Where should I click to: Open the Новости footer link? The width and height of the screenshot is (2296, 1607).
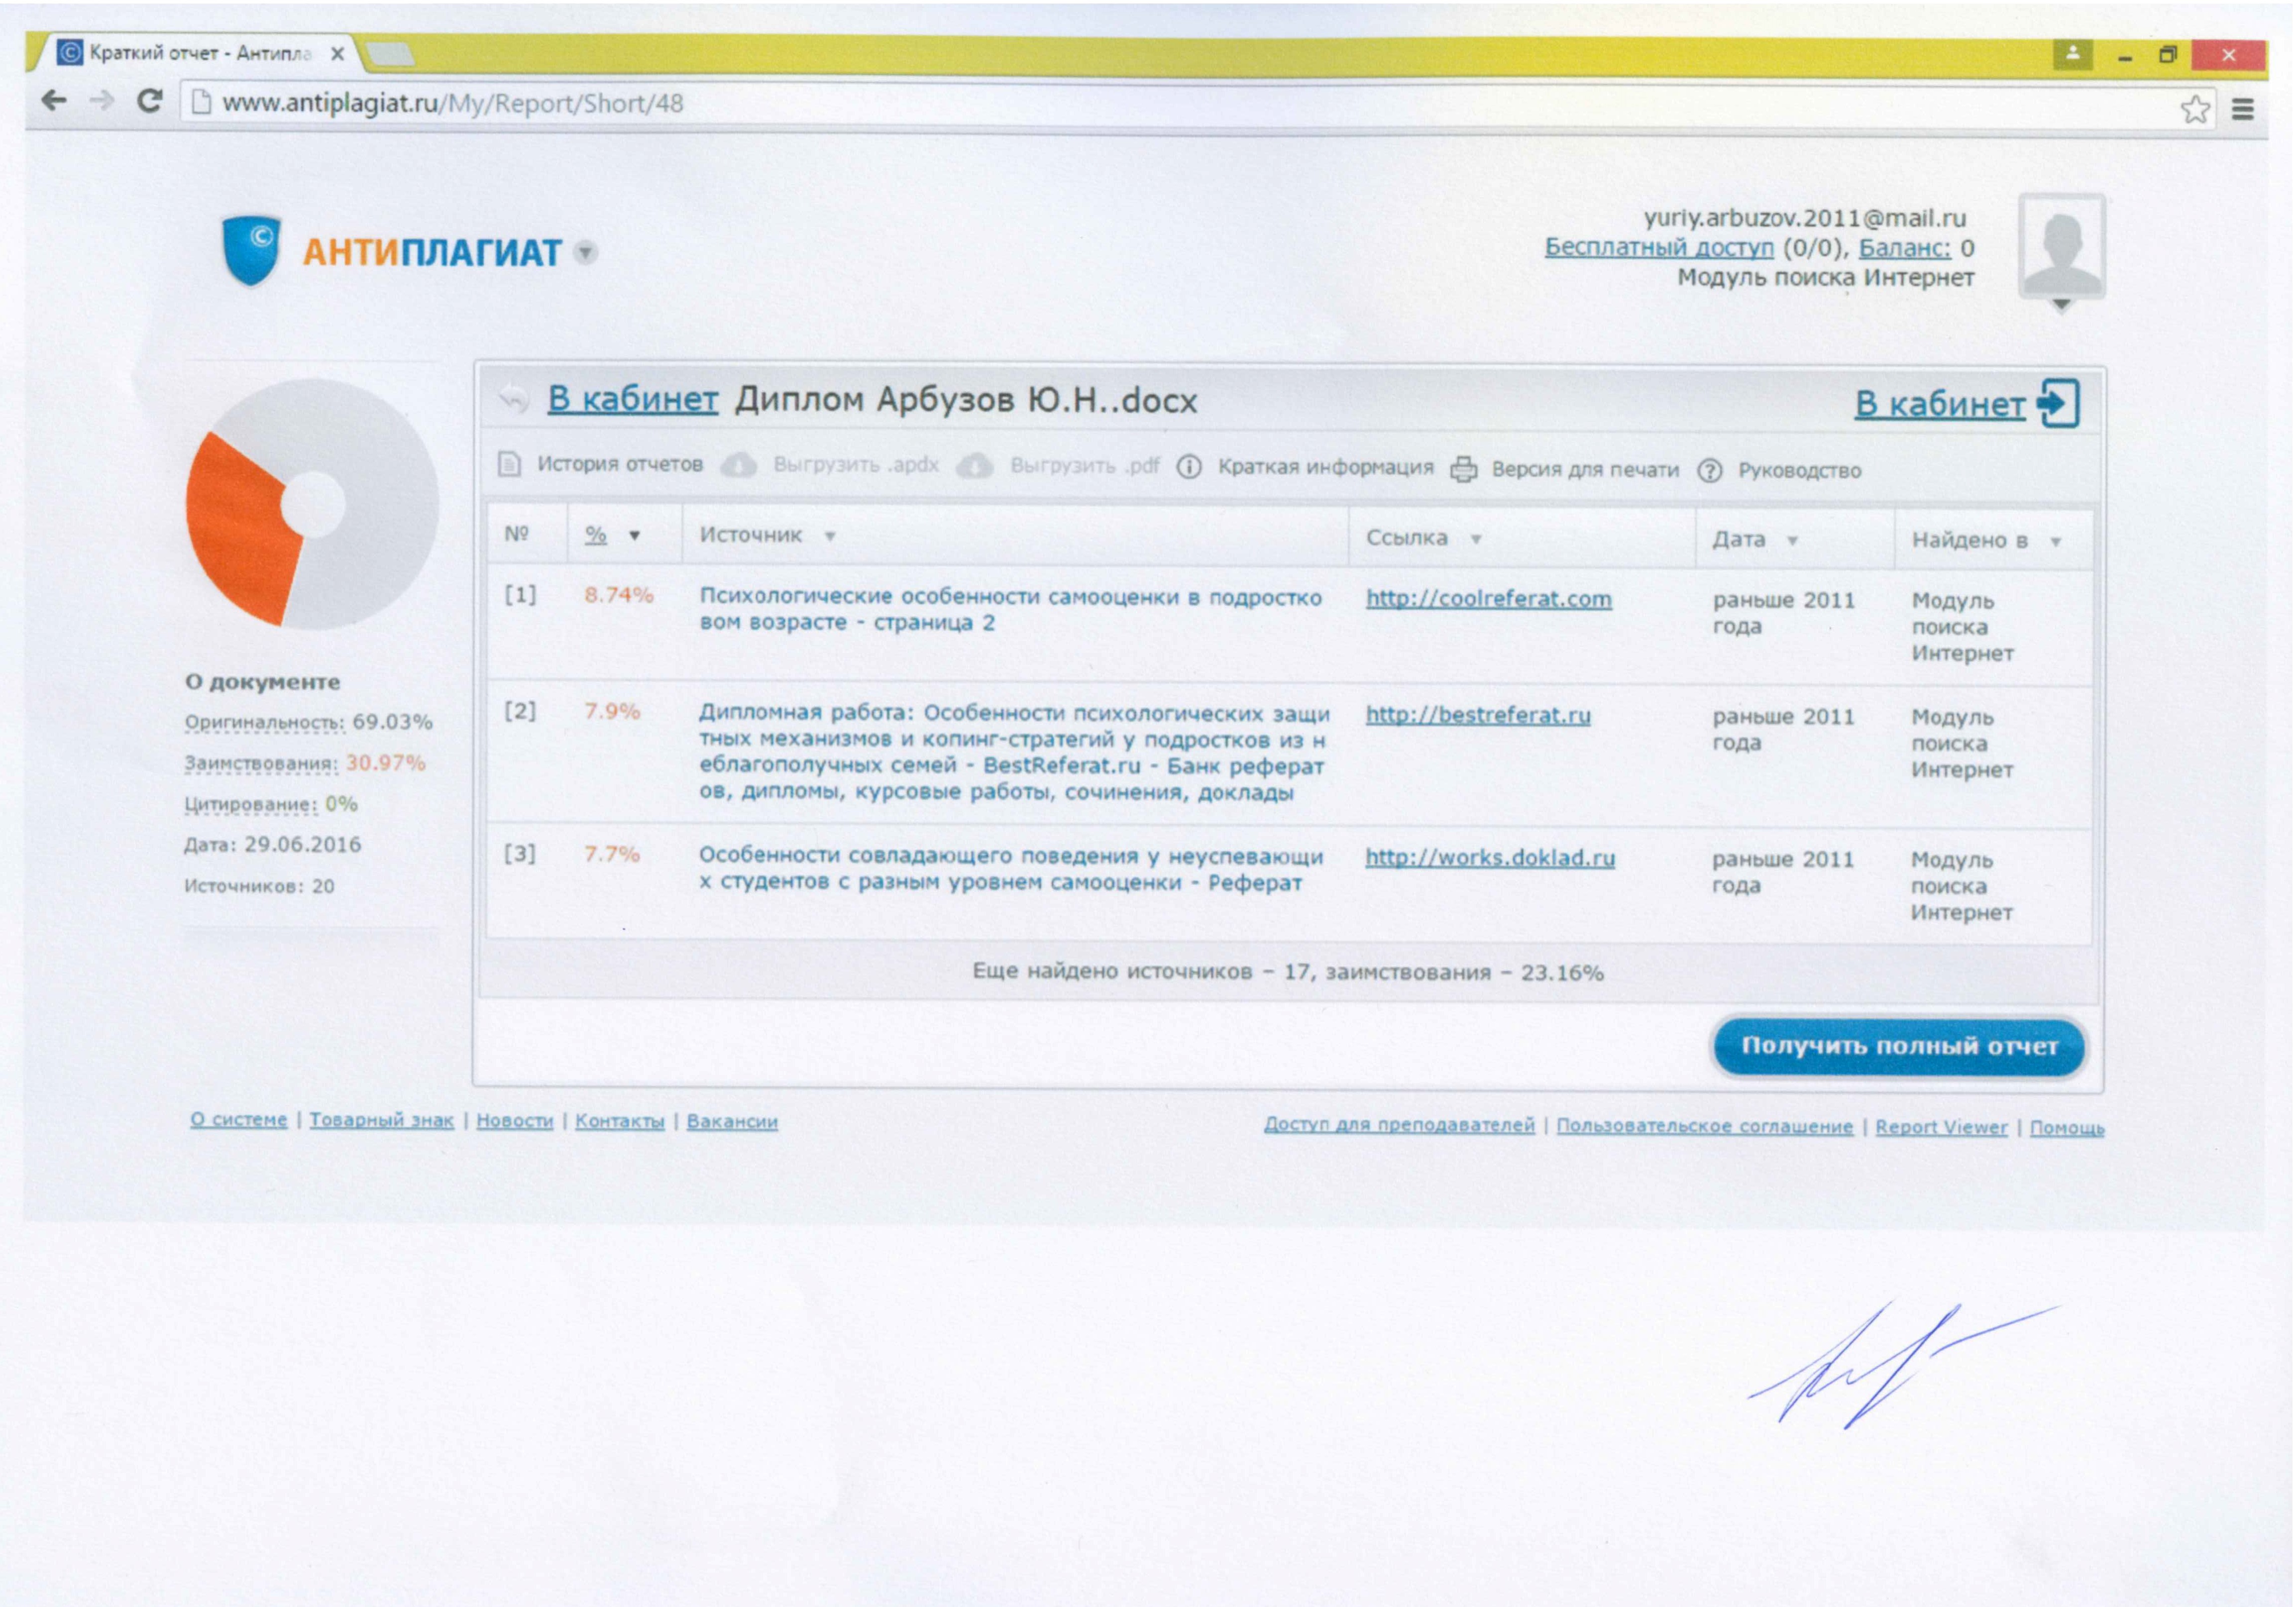coord(514,1121)
